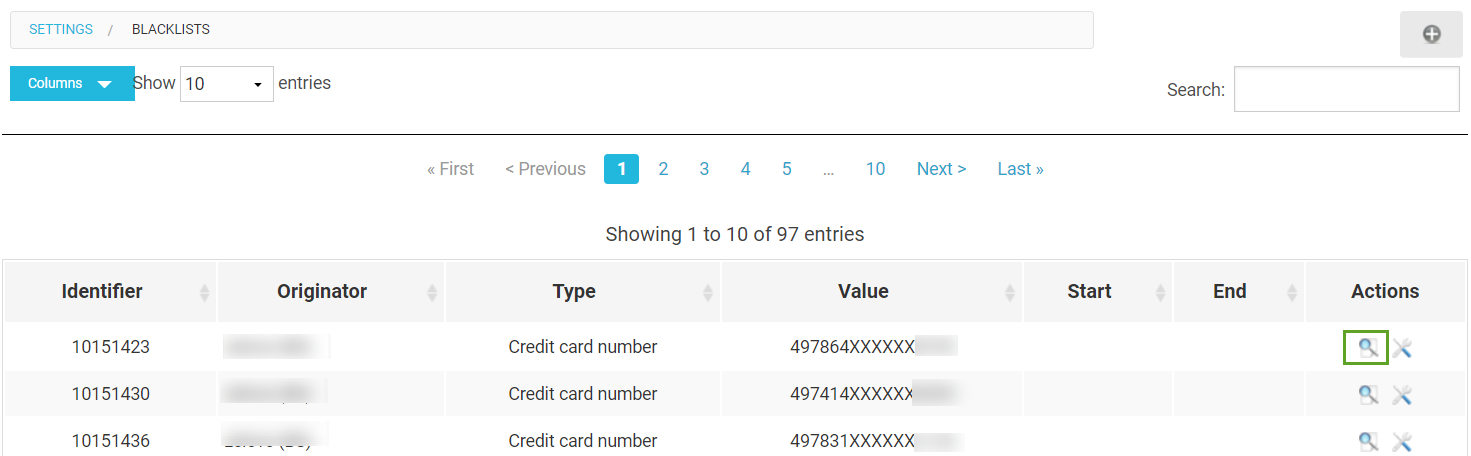Image resolution: width=1471 pixels, height=456 pixels.
Task: View details of blacklist 10151436
Action: point(1368,441)
